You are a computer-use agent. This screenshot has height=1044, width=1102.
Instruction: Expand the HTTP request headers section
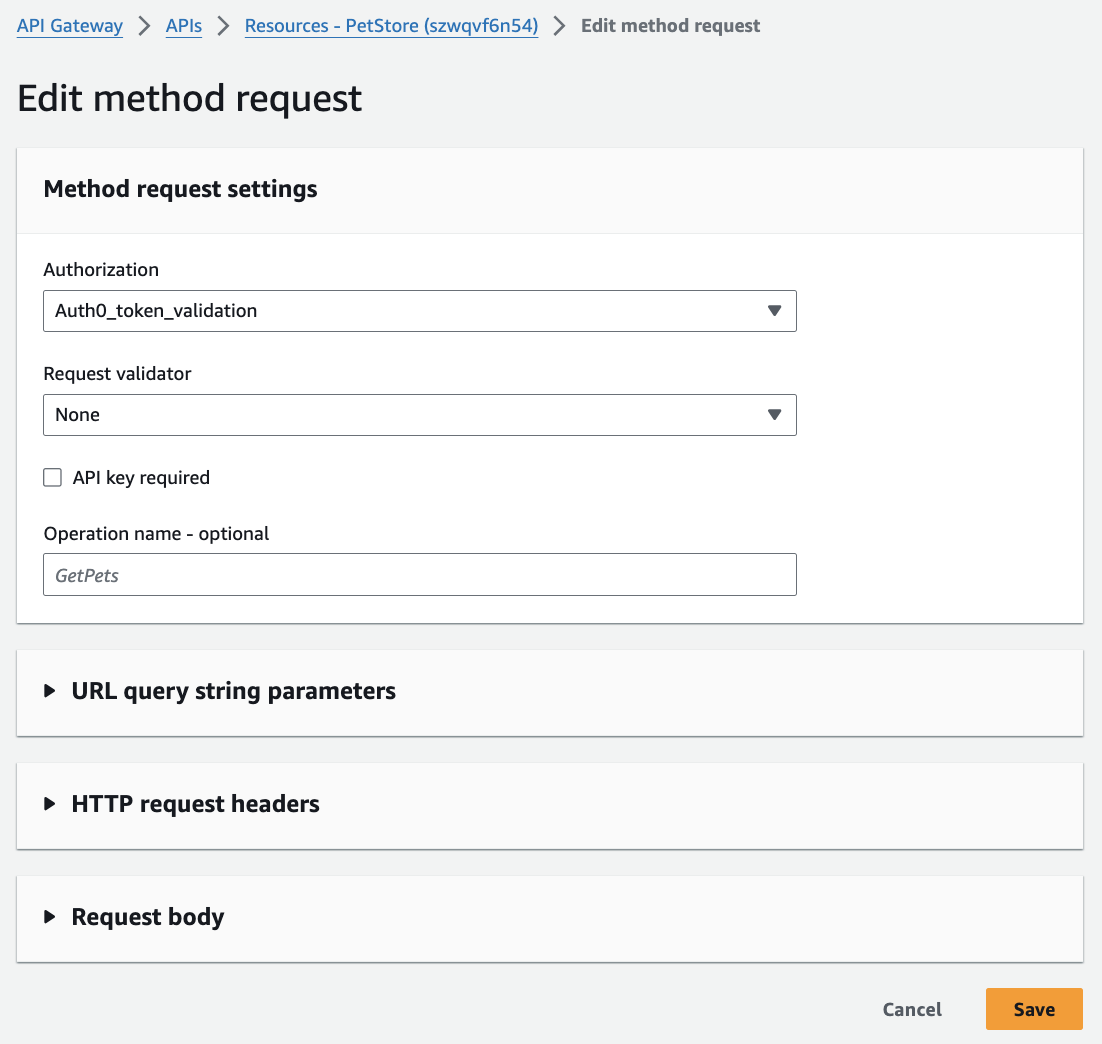pos(195,804)
